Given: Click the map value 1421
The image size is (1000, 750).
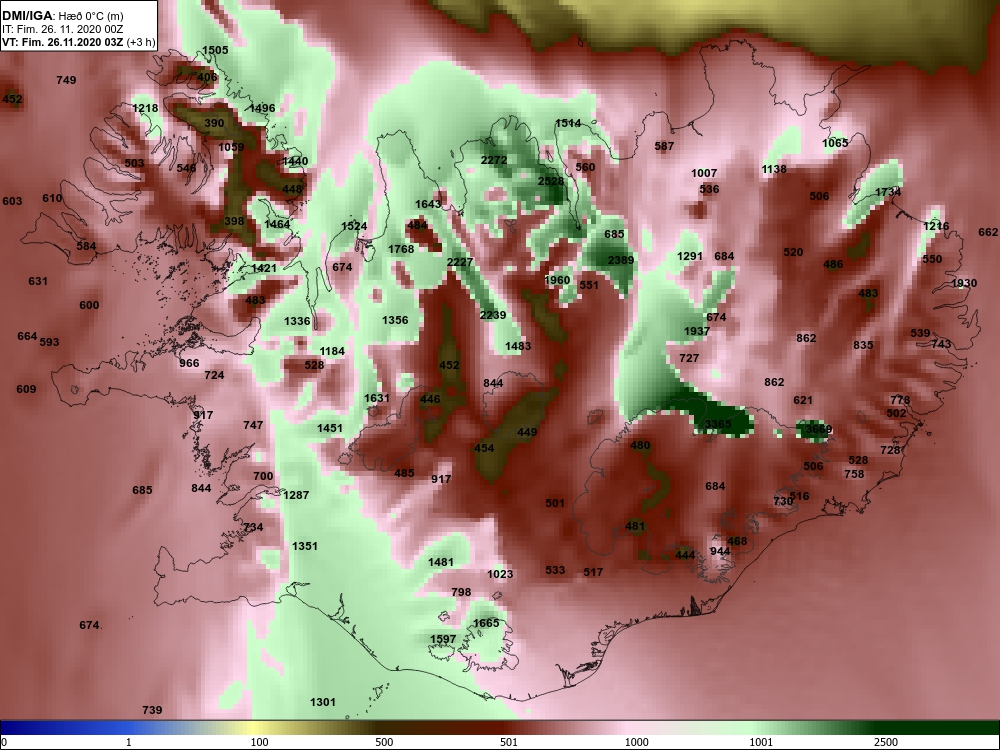Looking at the screenshot, I should coord(264,268).
